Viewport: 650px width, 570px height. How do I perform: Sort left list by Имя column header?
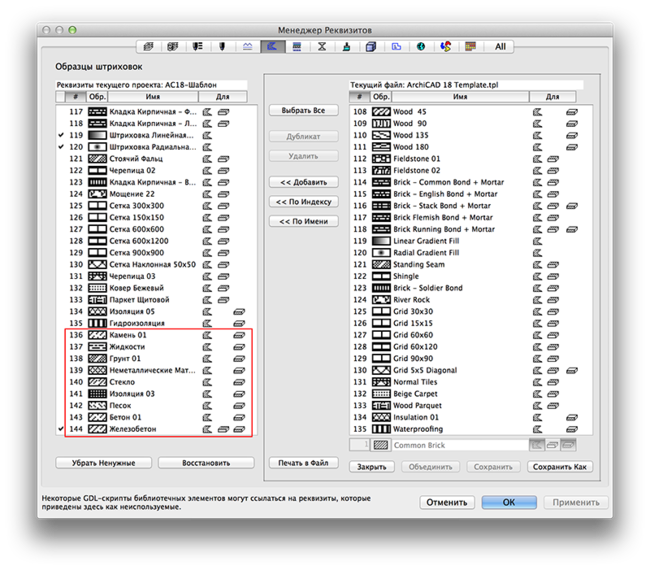click(x=153, y=97)
